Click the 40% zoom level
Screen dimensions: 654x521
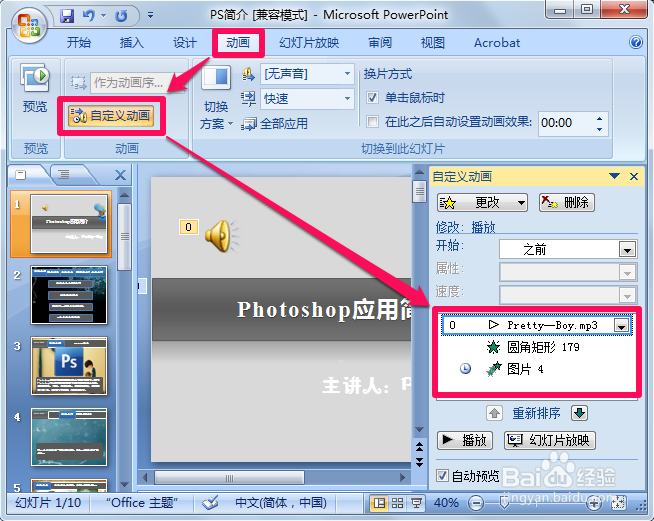point(446,503)
